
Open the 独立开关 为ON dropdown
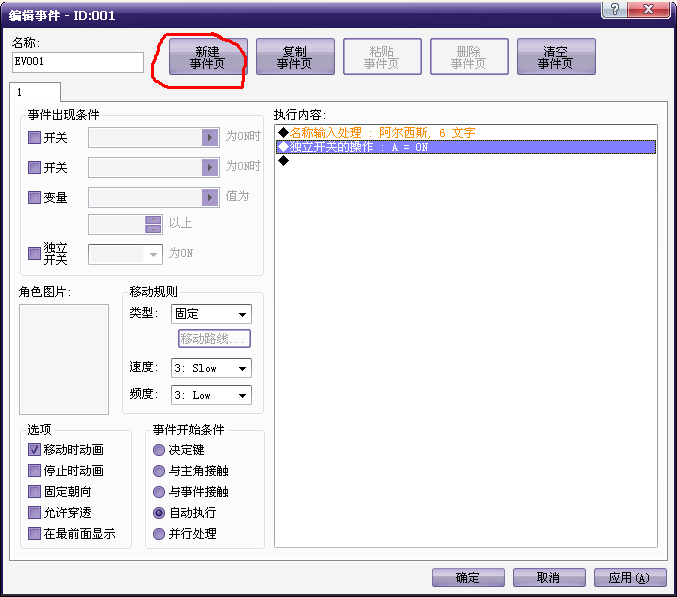tap(126, 254)
